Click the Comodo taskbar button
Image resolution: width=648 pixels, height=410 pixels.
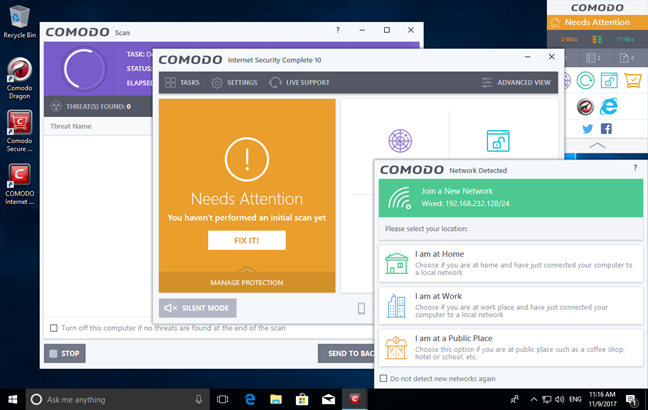click(x=355, y=399)
